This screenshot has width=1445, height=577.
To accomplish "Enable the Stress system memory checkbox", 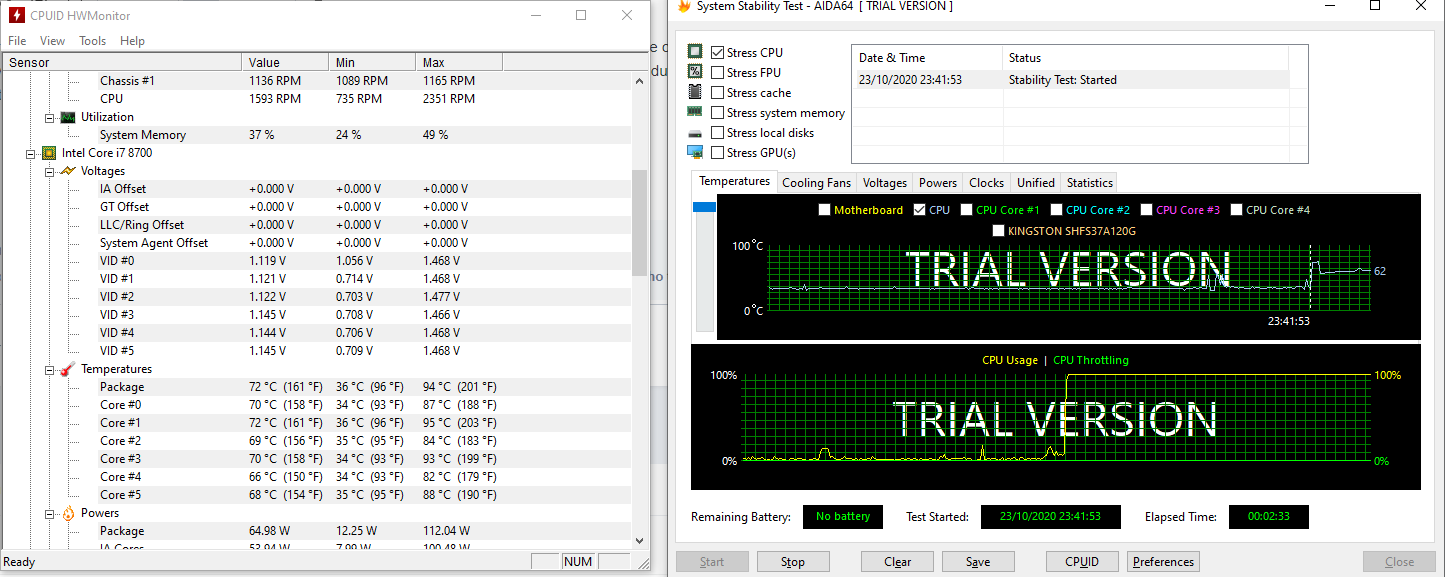I will (x=718, y=112).
